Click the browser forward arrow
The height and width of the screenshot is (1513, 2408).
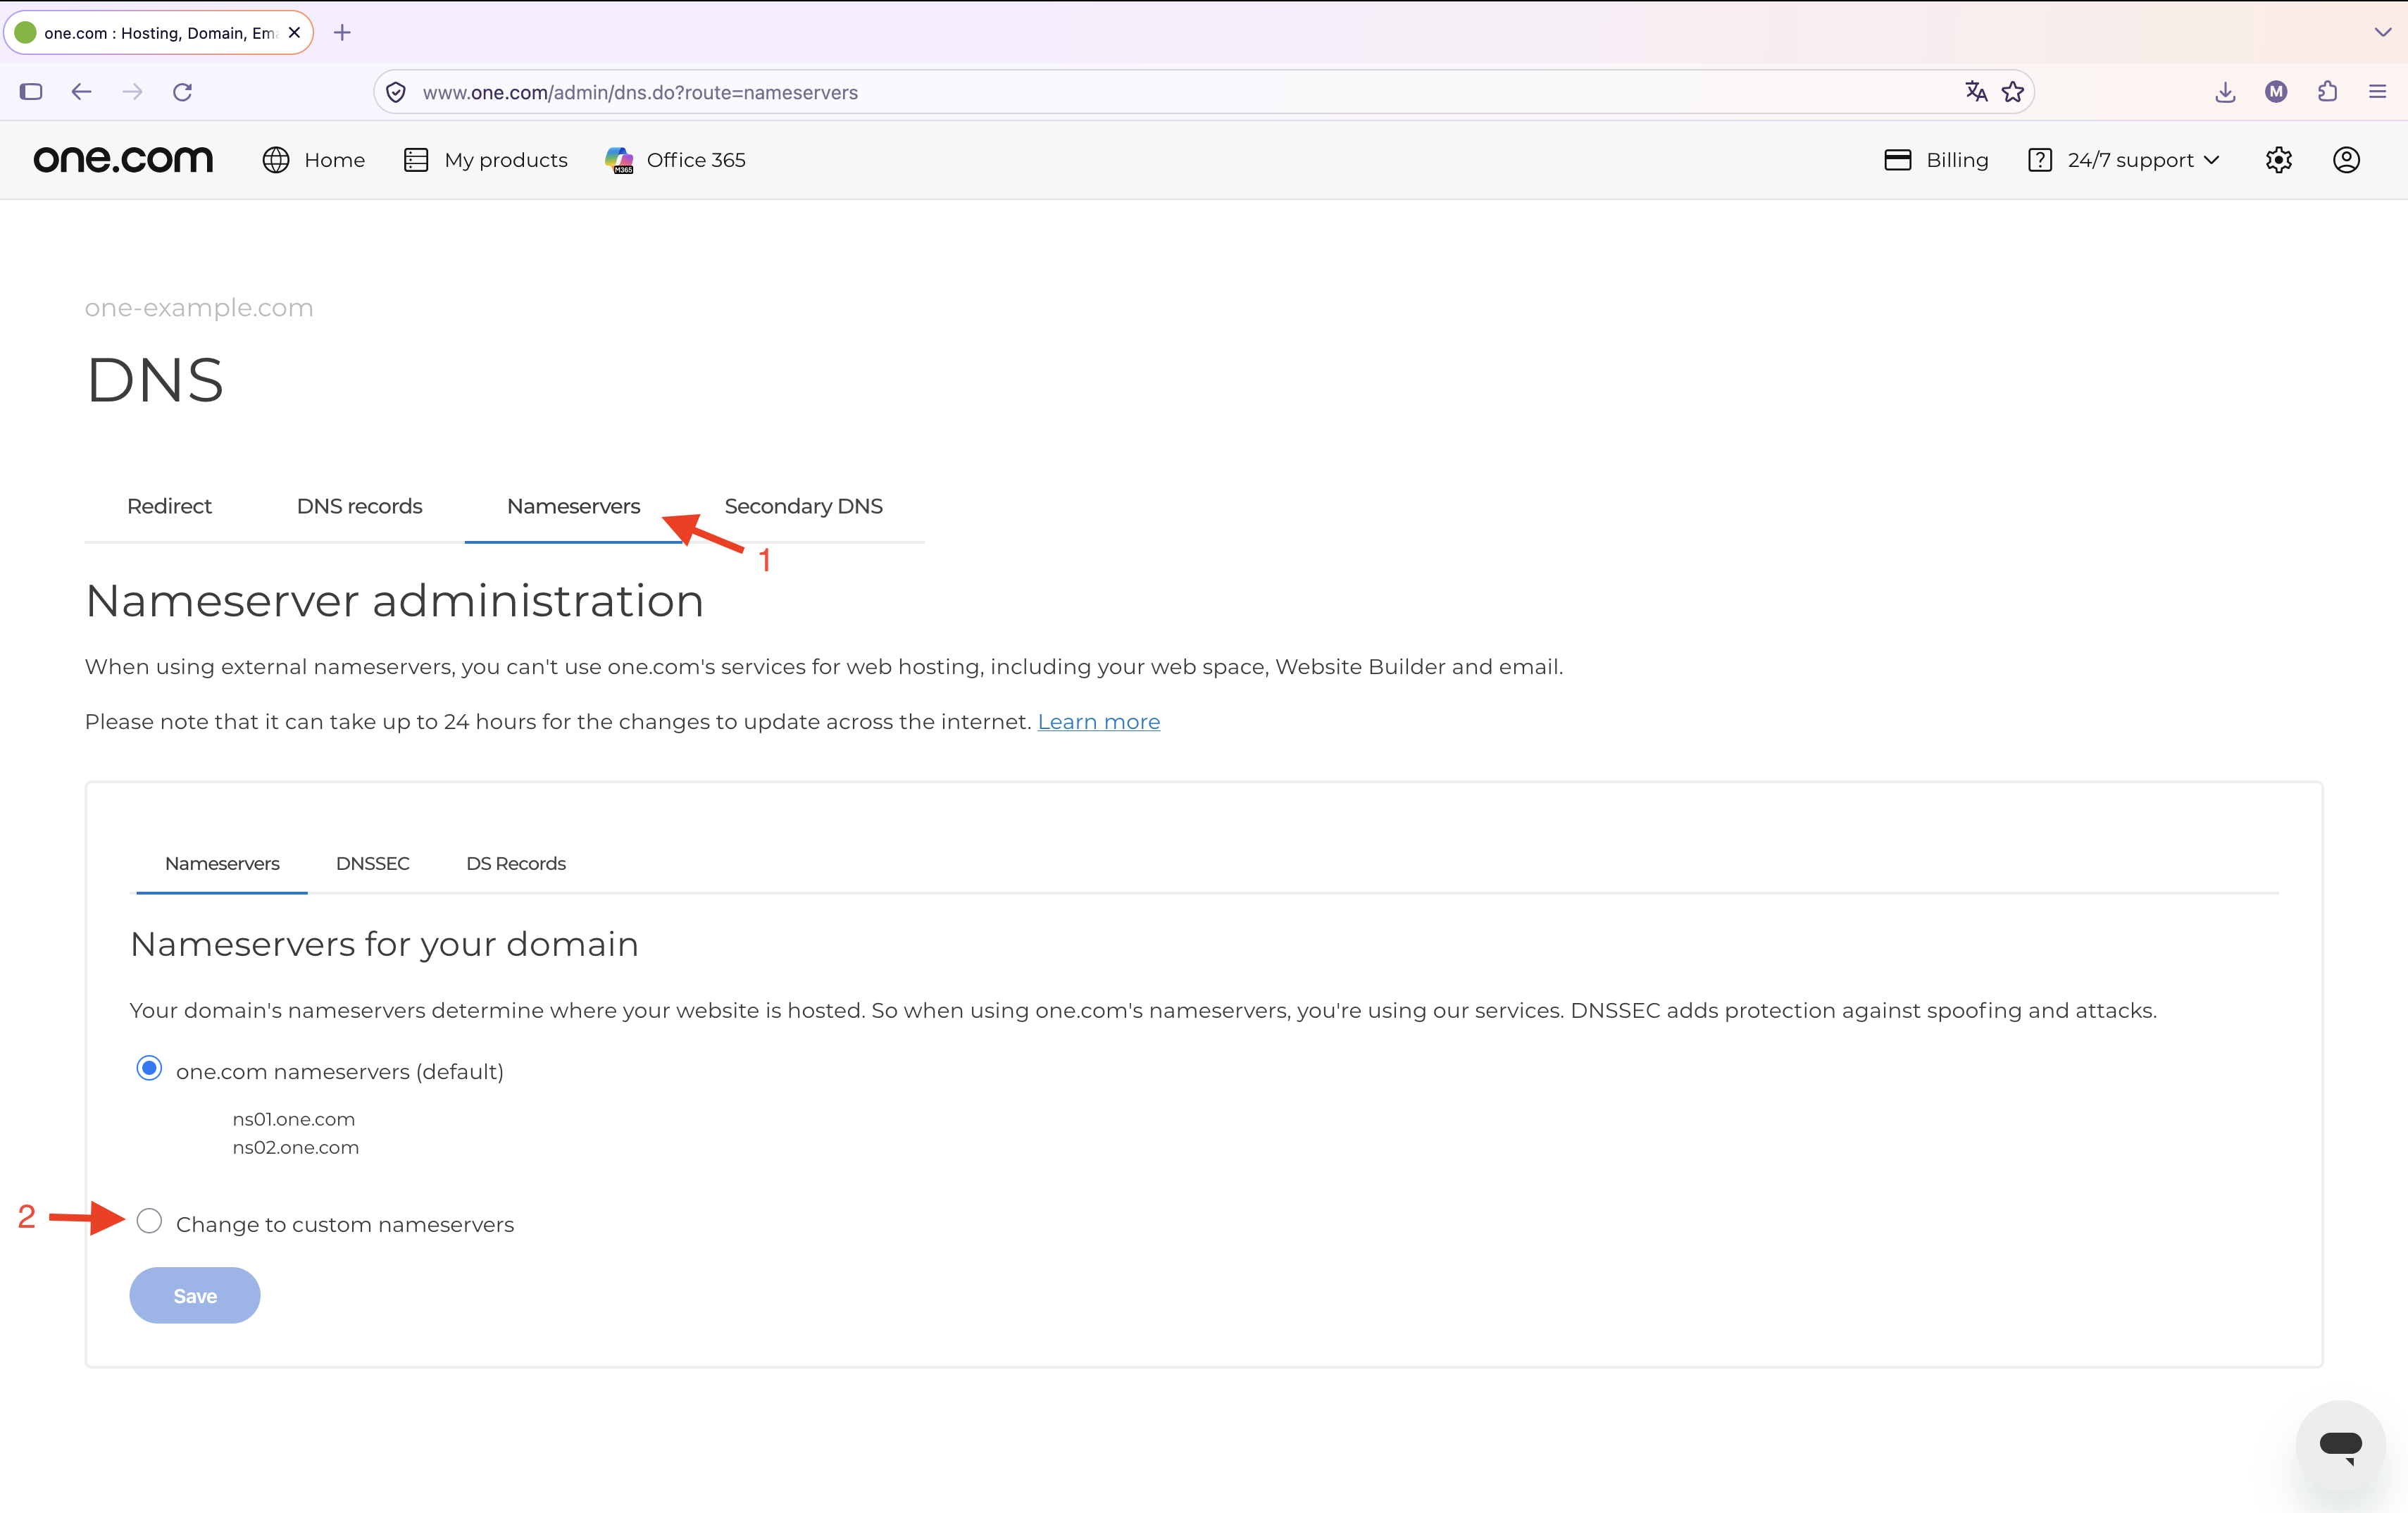tap(132, 92)
